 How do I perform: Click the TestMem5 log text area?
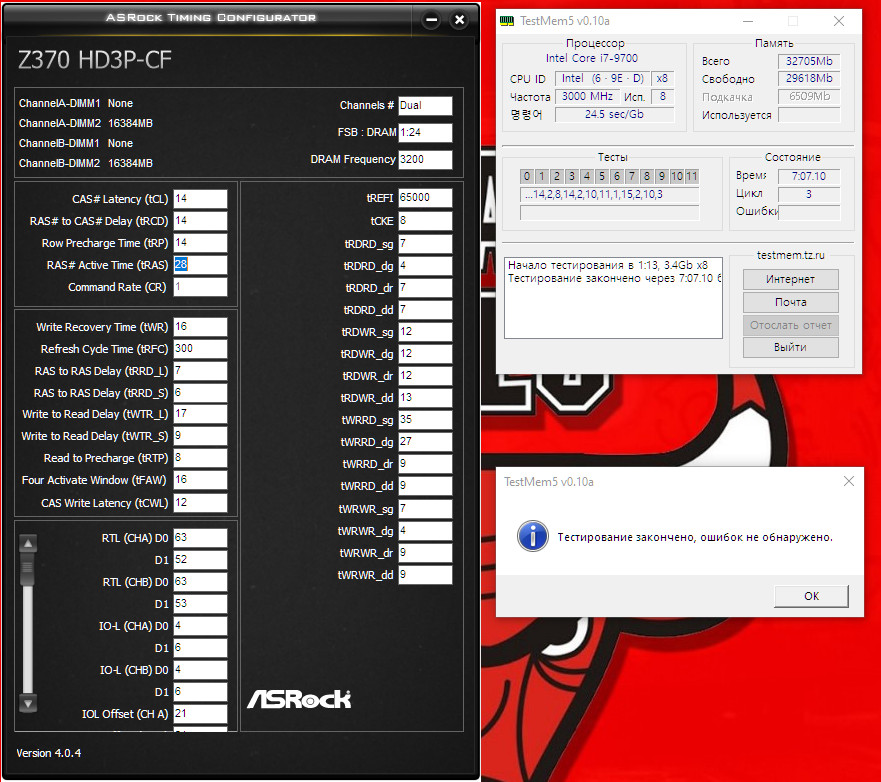pyautogui.click(x=613, y=298)
